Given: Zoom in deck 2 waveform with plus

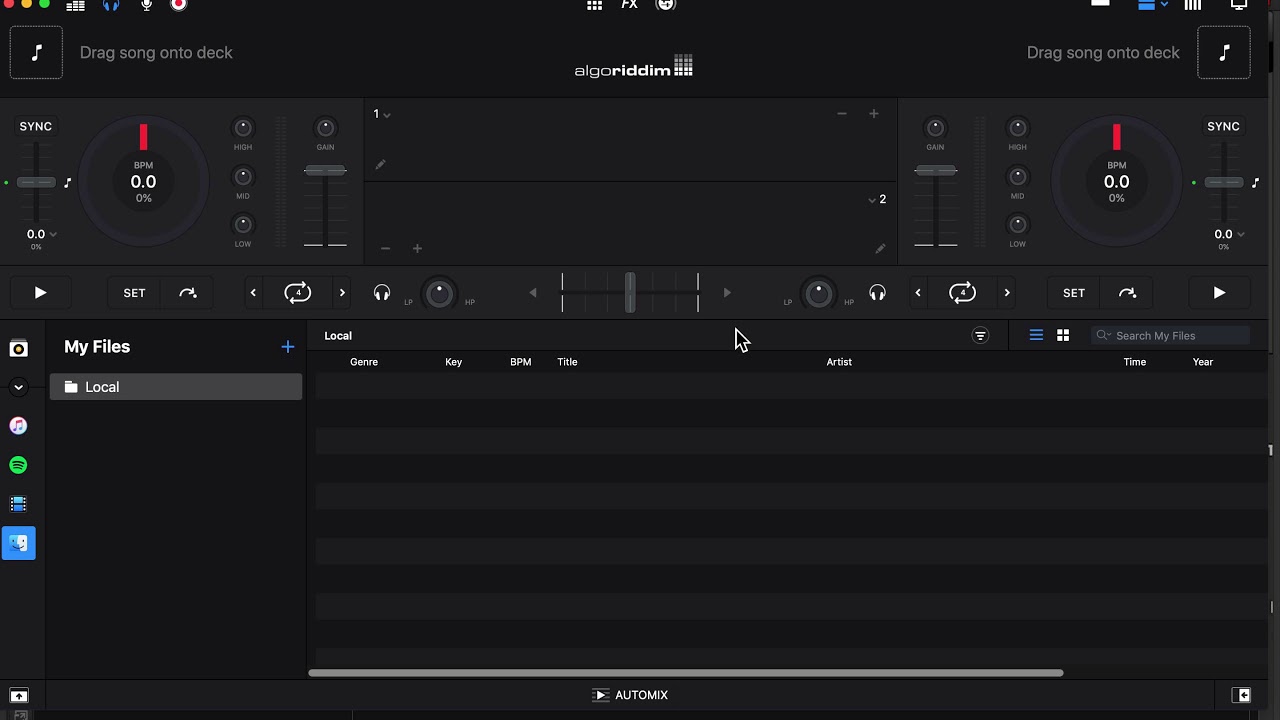Looking at the screenshot, I should [x=417, y=248].
